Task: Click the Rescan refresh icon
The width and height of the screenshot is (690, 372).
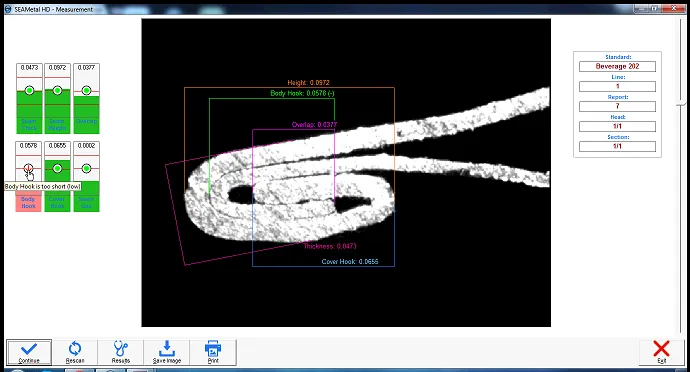Action: pos(75,352)
